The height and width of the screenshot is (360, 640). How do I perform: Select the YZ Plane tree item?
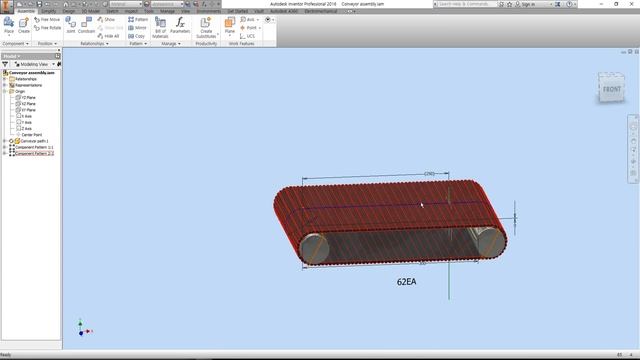point(26,98)
